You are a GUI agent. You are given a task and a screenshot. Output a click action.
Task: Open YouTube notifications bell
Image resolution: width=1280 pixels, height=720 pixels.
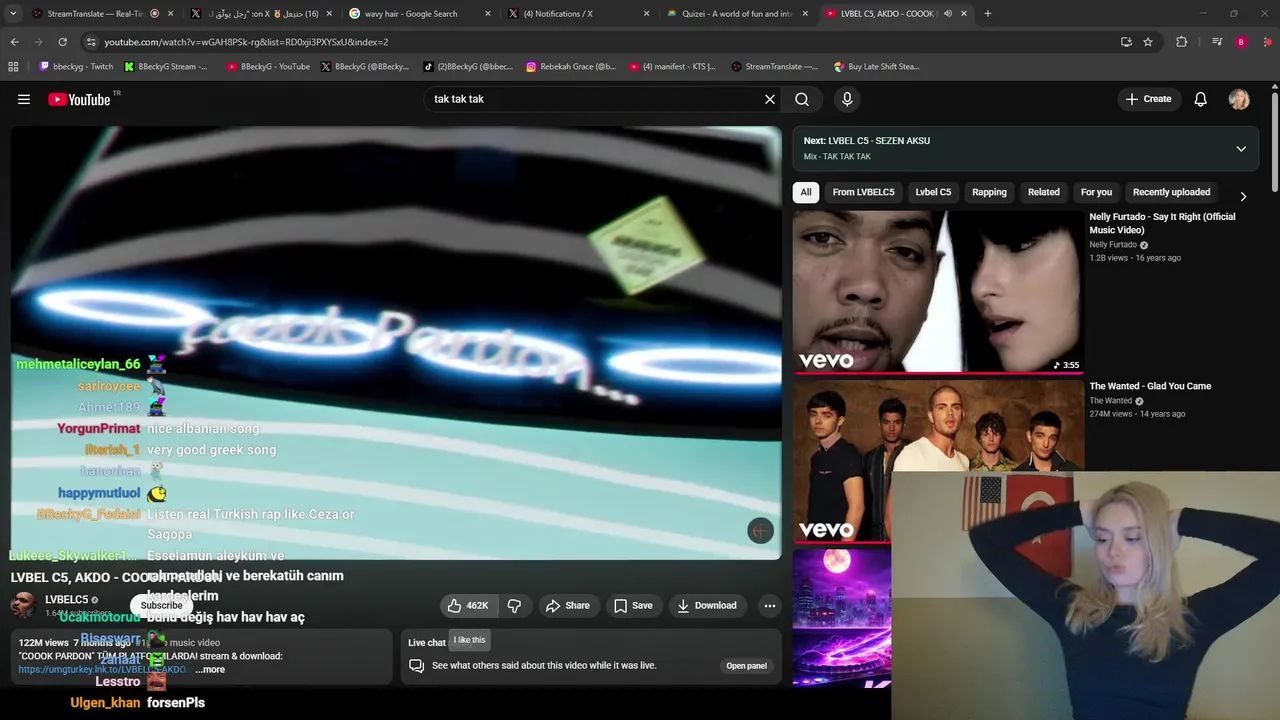[x=1201, y=99]
